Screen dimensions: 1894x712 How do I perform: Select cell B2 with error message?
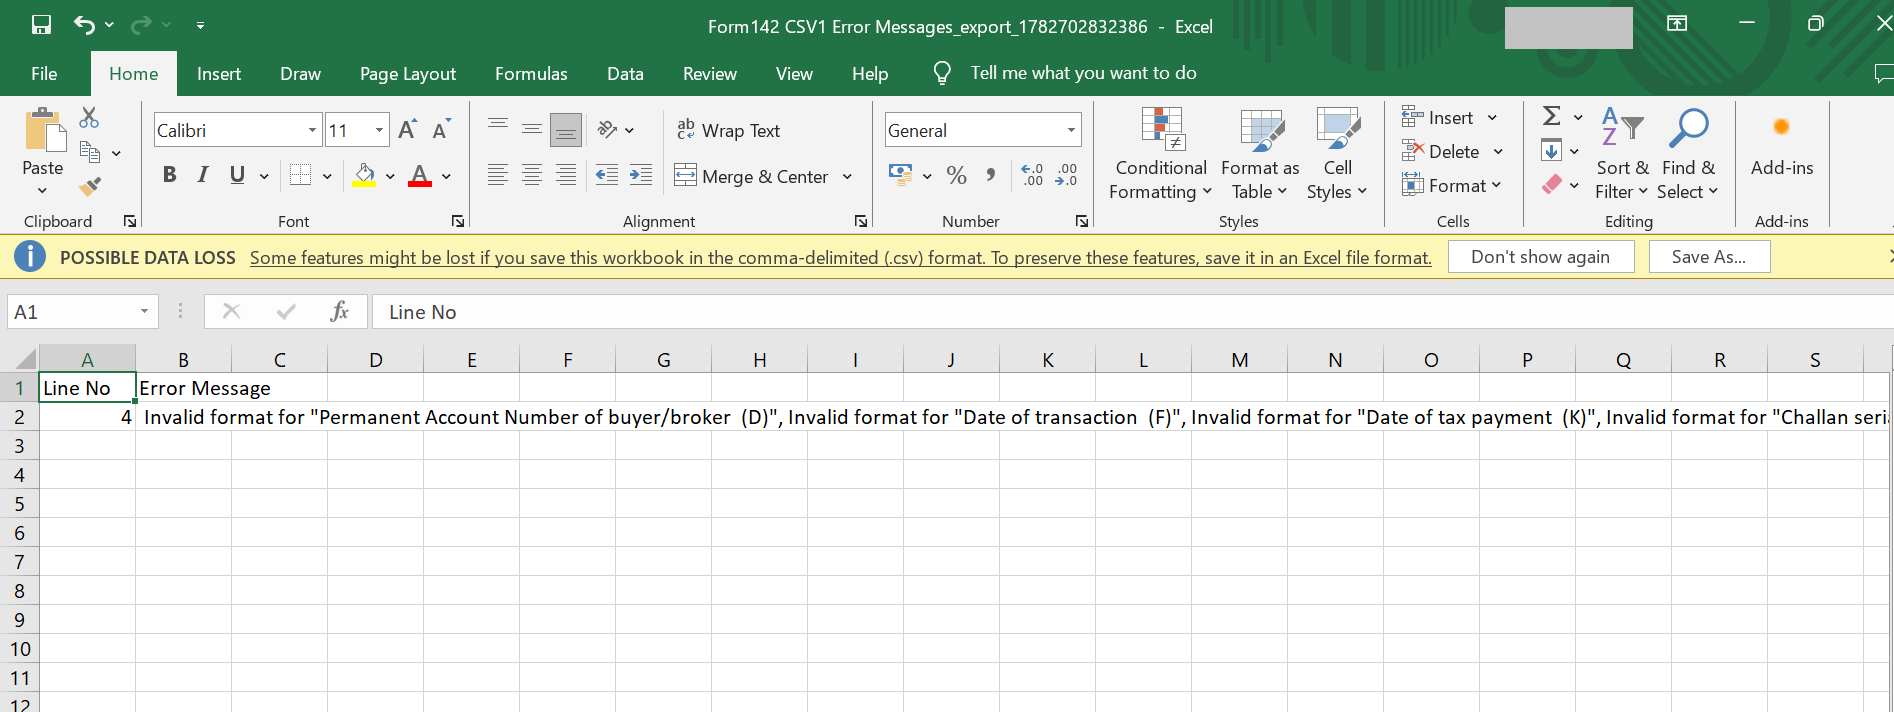point(183,417)
